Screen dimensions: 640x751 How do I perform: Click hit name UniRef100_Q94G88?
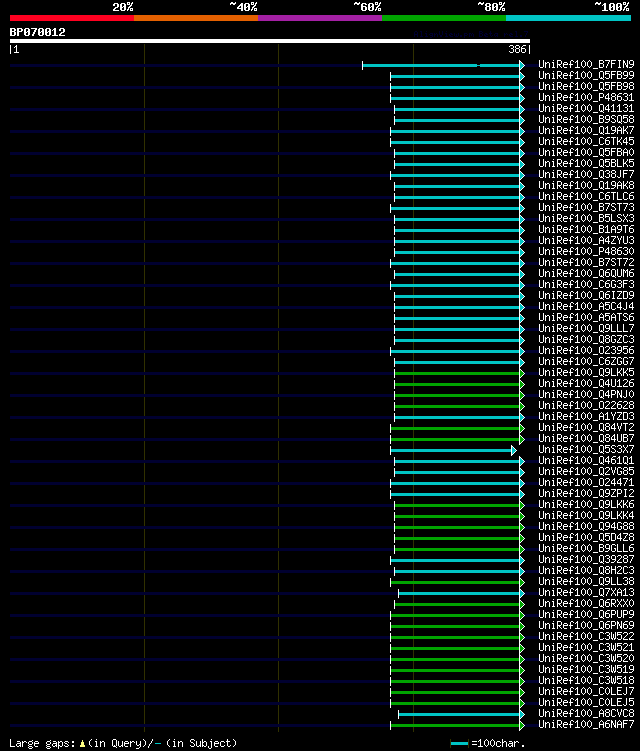point(586,527)
